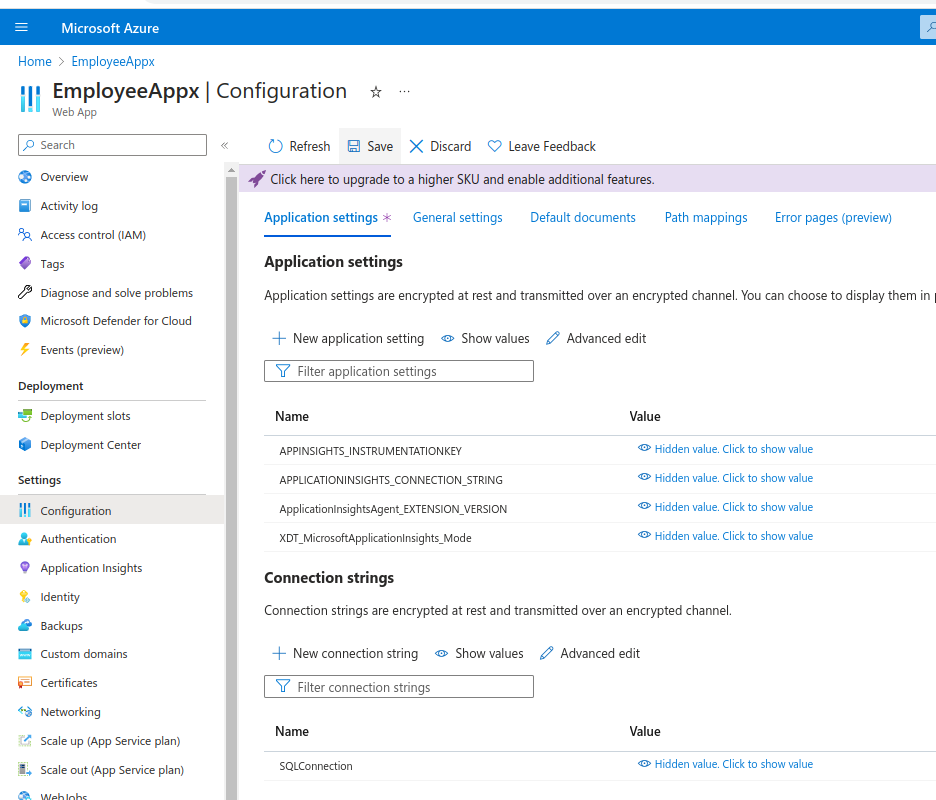936x800 pixels.
Task: Show values for connection strings
Action: pyautogui.click(x=479, y=654)
